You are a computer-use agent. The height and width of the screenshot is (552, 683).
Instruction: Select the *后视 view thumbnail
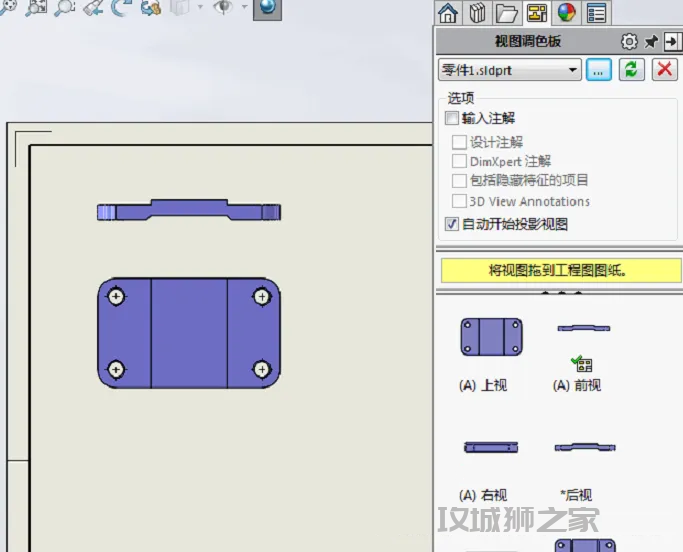pyautogui.click(x=585, y=447)
